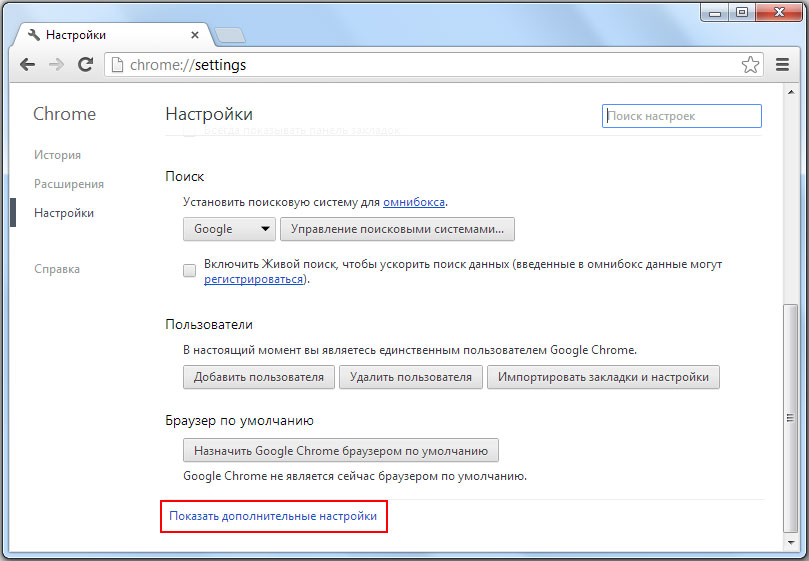
Task: Open the Google search engine dropdown
Action: 229,229
